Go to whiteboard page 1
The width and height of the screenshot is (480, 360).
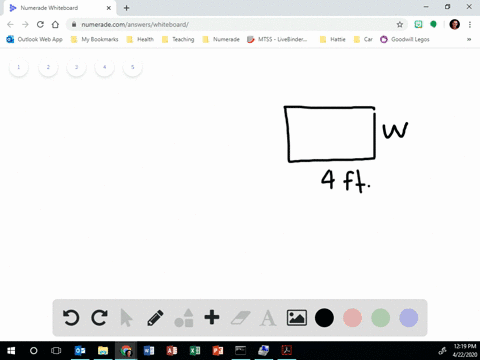(x=19, y=67)
